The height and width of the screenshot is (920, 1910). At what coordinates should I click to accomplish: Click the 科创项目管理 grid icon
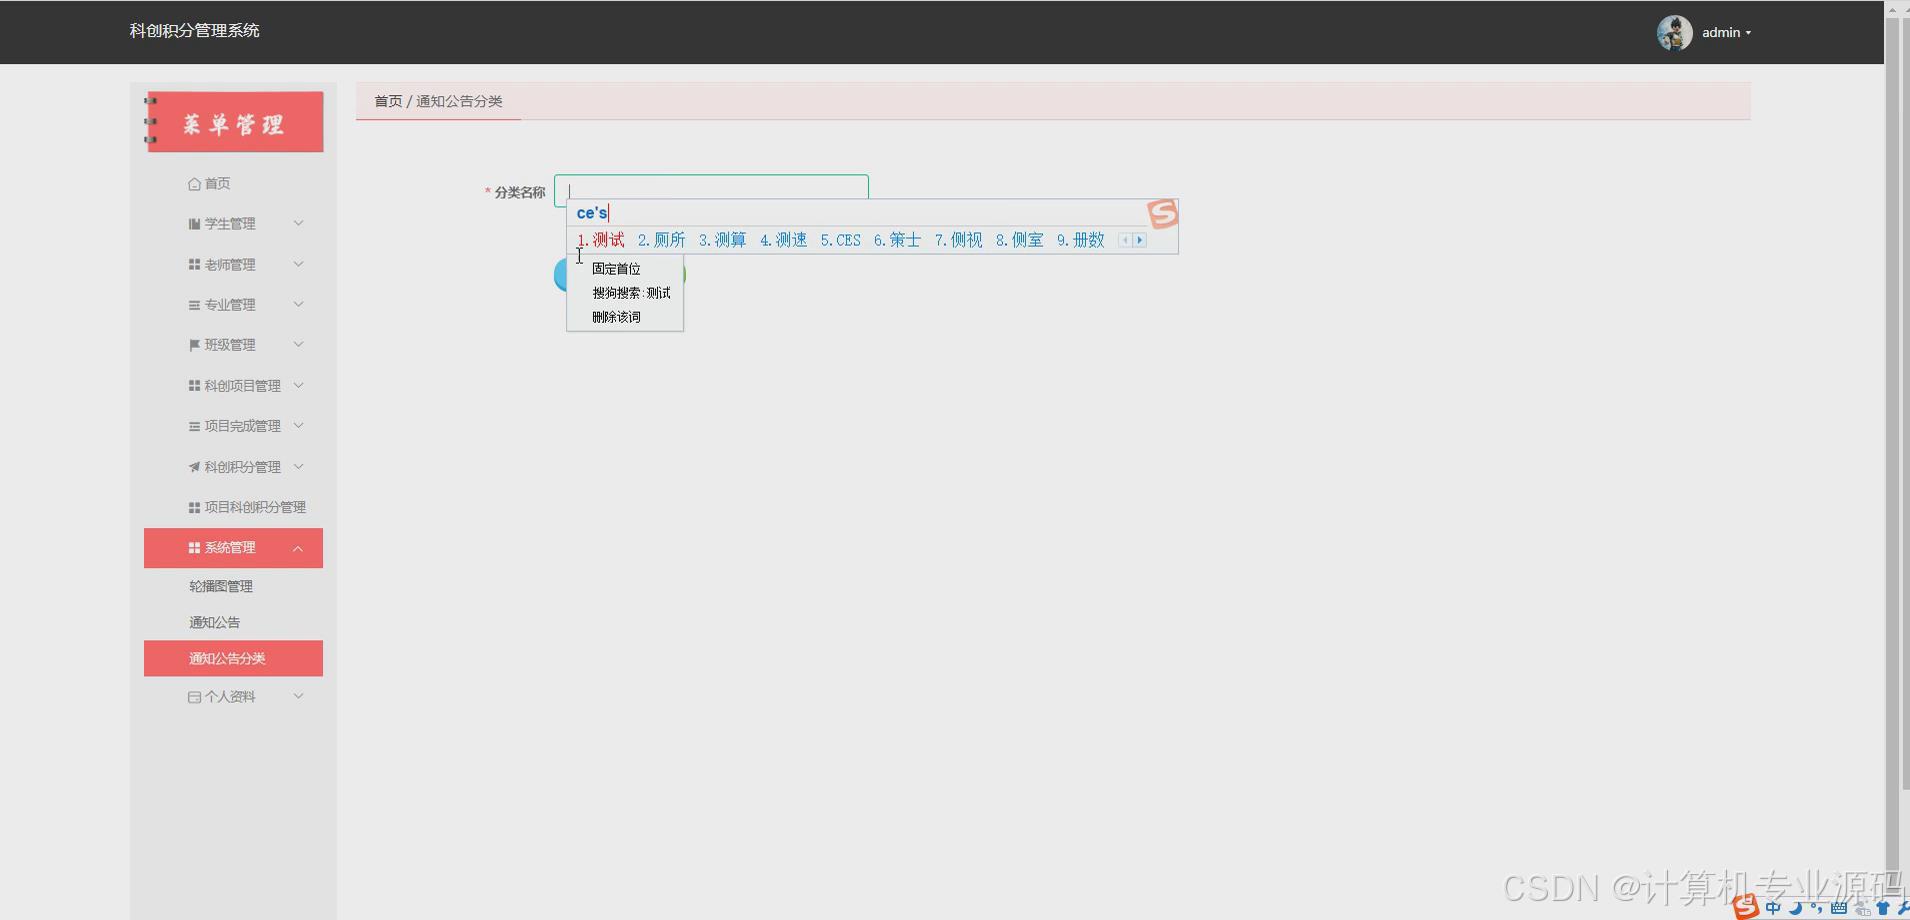coord(194,386)
